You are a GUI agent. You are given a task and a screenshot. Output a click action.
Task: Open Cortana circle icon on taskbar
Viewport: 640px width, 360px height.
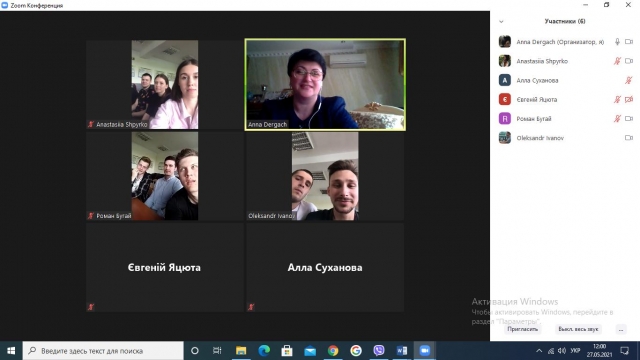point(195,351)
